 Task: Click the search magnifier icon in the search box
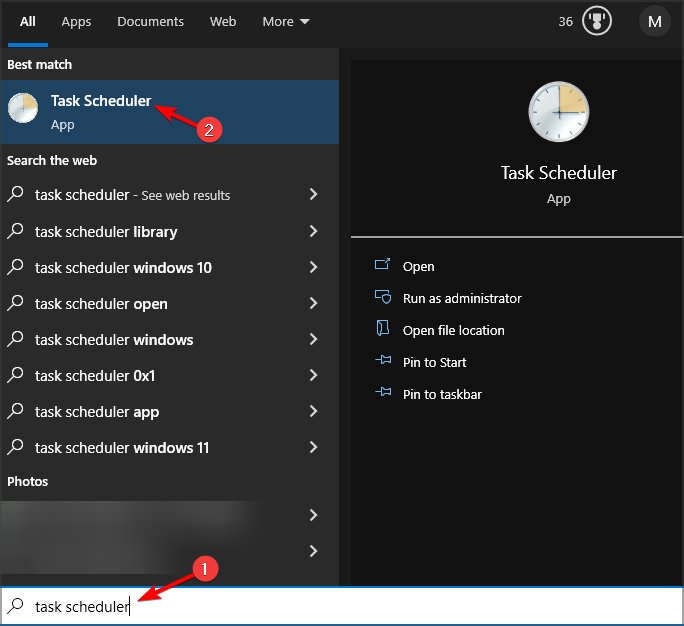coord(16,606)
